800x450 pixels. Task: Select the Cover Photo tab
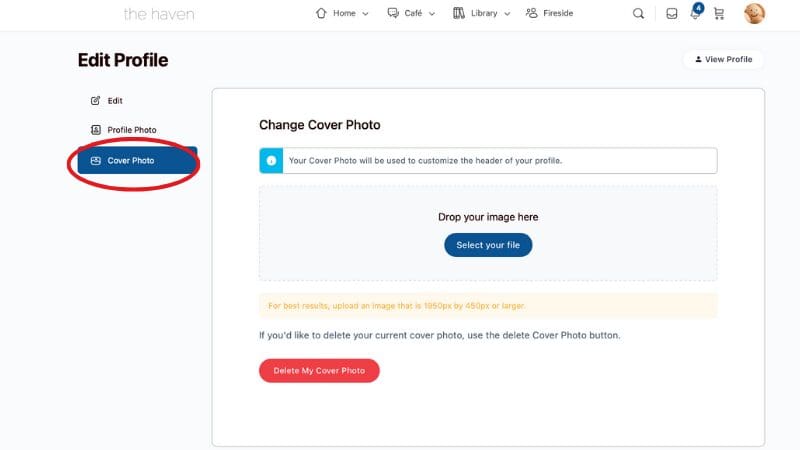point(137,161)
